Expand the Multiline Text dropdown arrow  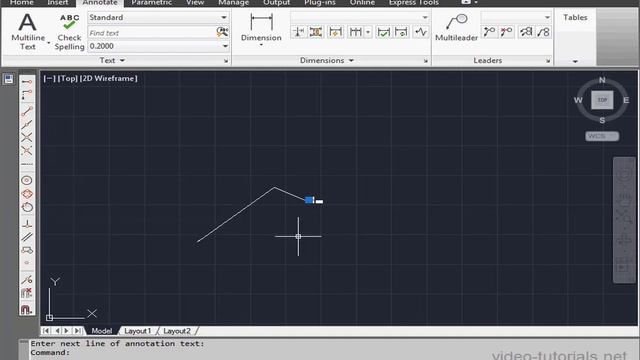(49, 43)
